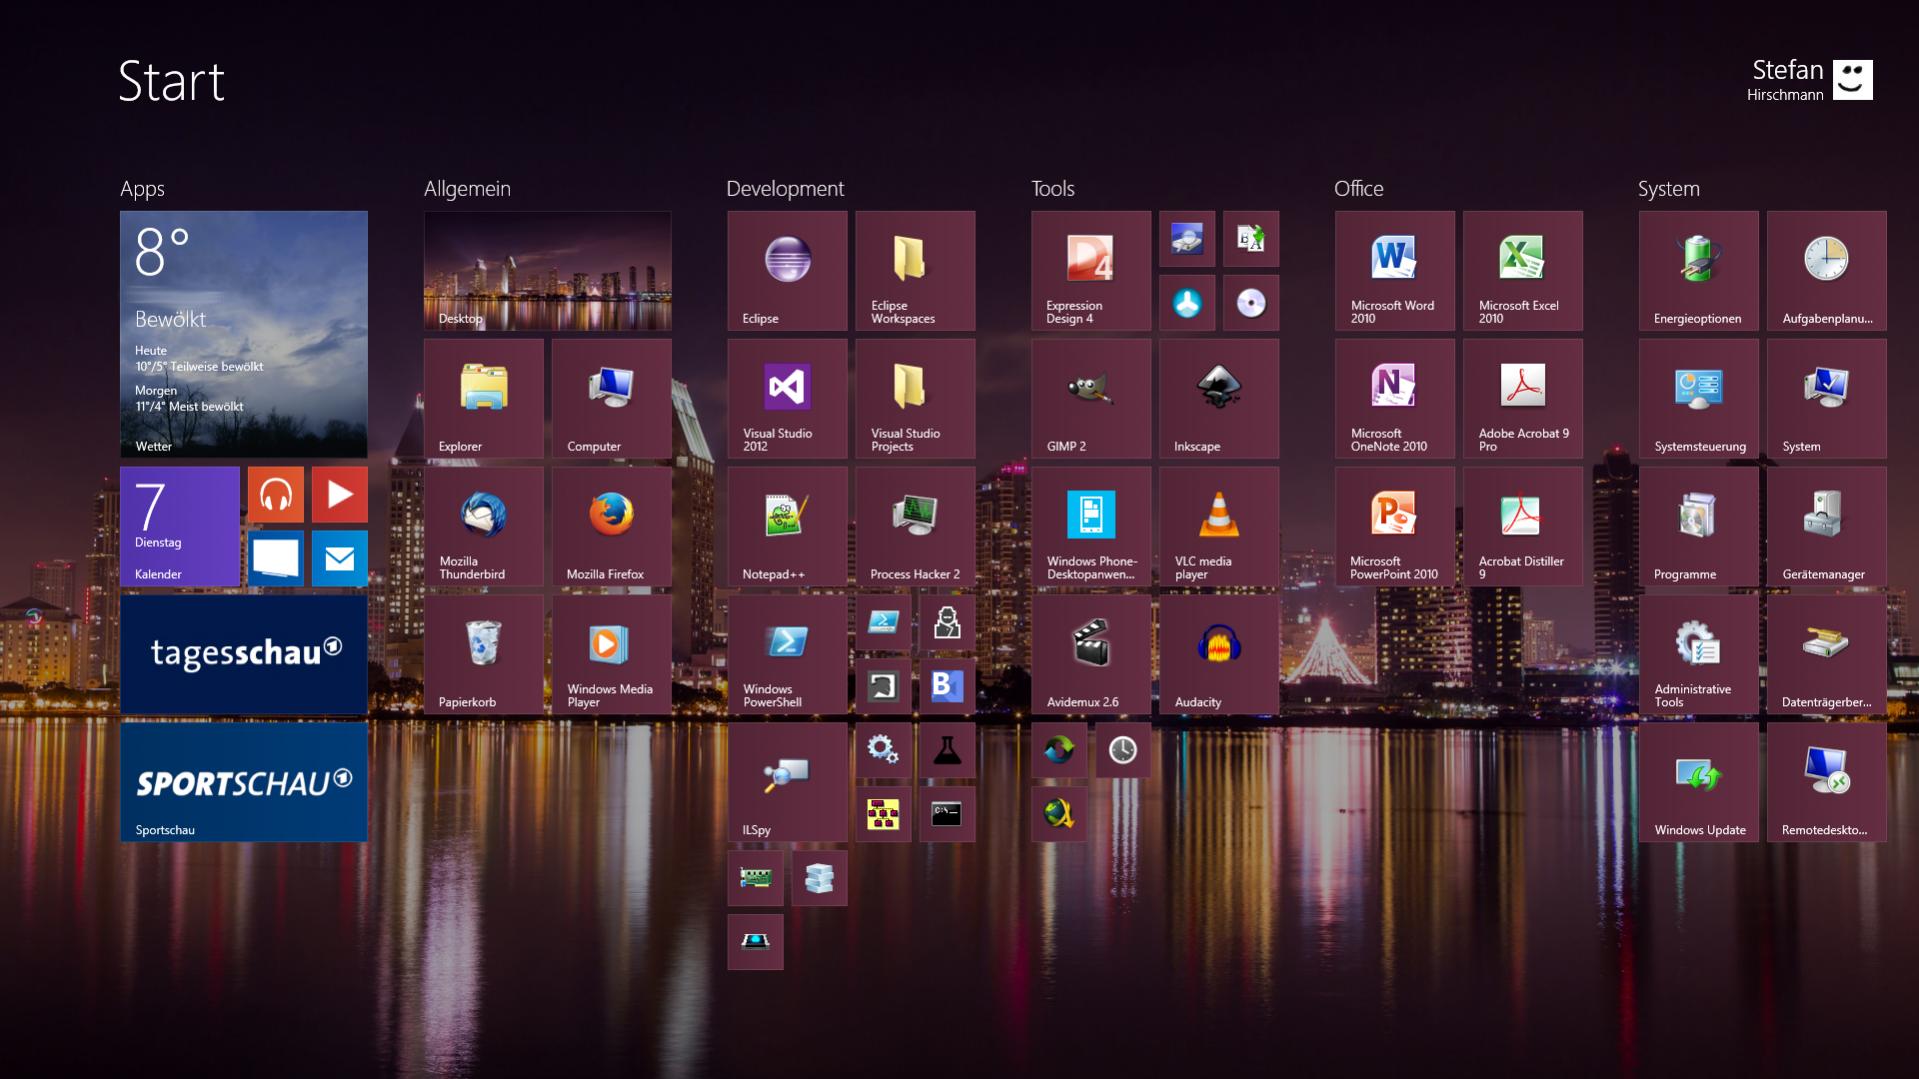This screenshot has height=1079, width=1919.
Task: Open the Wetter weather tile
Action: 243,334
